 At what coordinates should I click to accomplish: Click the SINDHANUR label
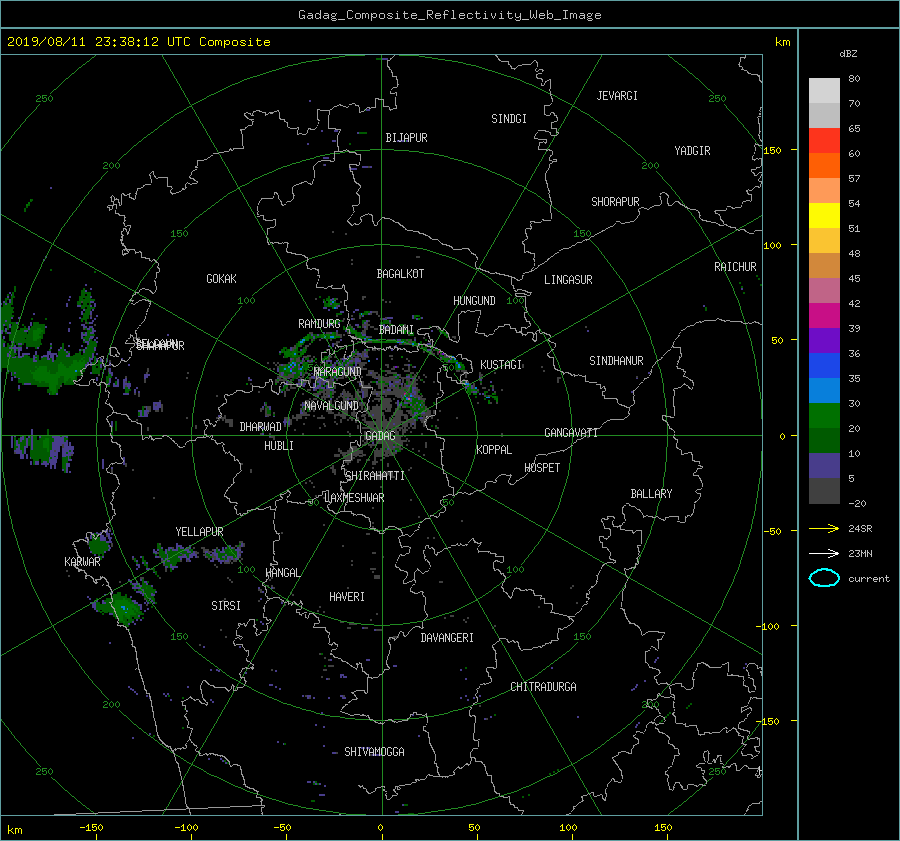click(x=616, y=361)
